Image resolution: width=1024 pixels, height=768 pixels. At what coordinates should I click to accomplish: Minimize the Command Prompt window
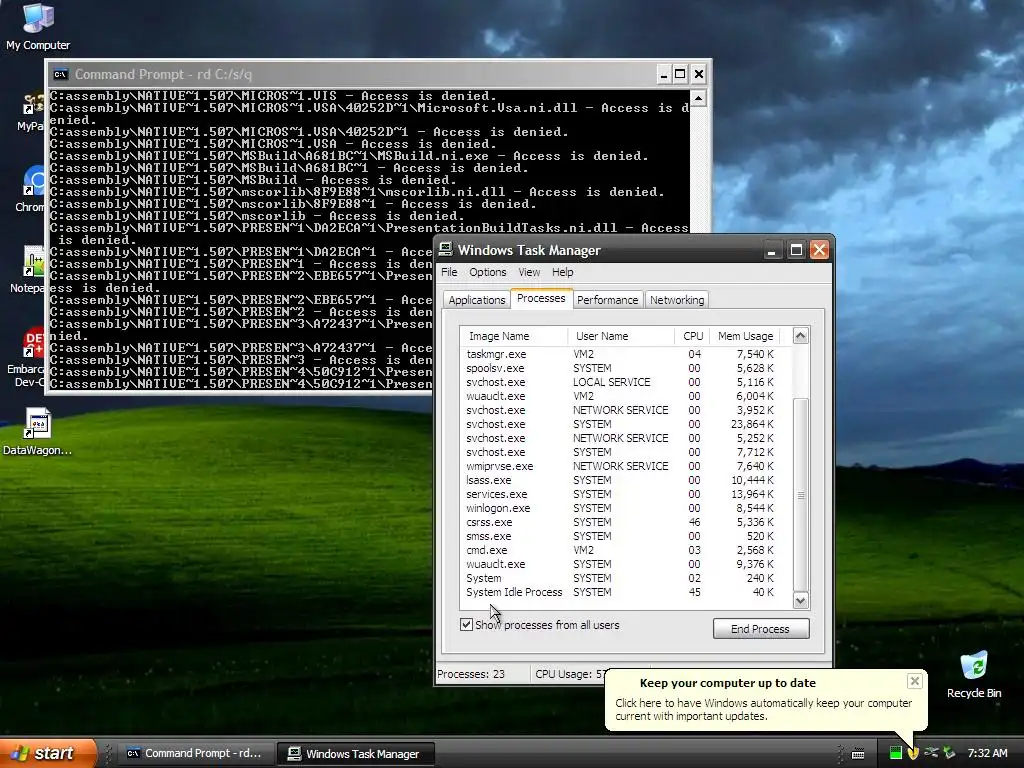click(x=663, y=74)
